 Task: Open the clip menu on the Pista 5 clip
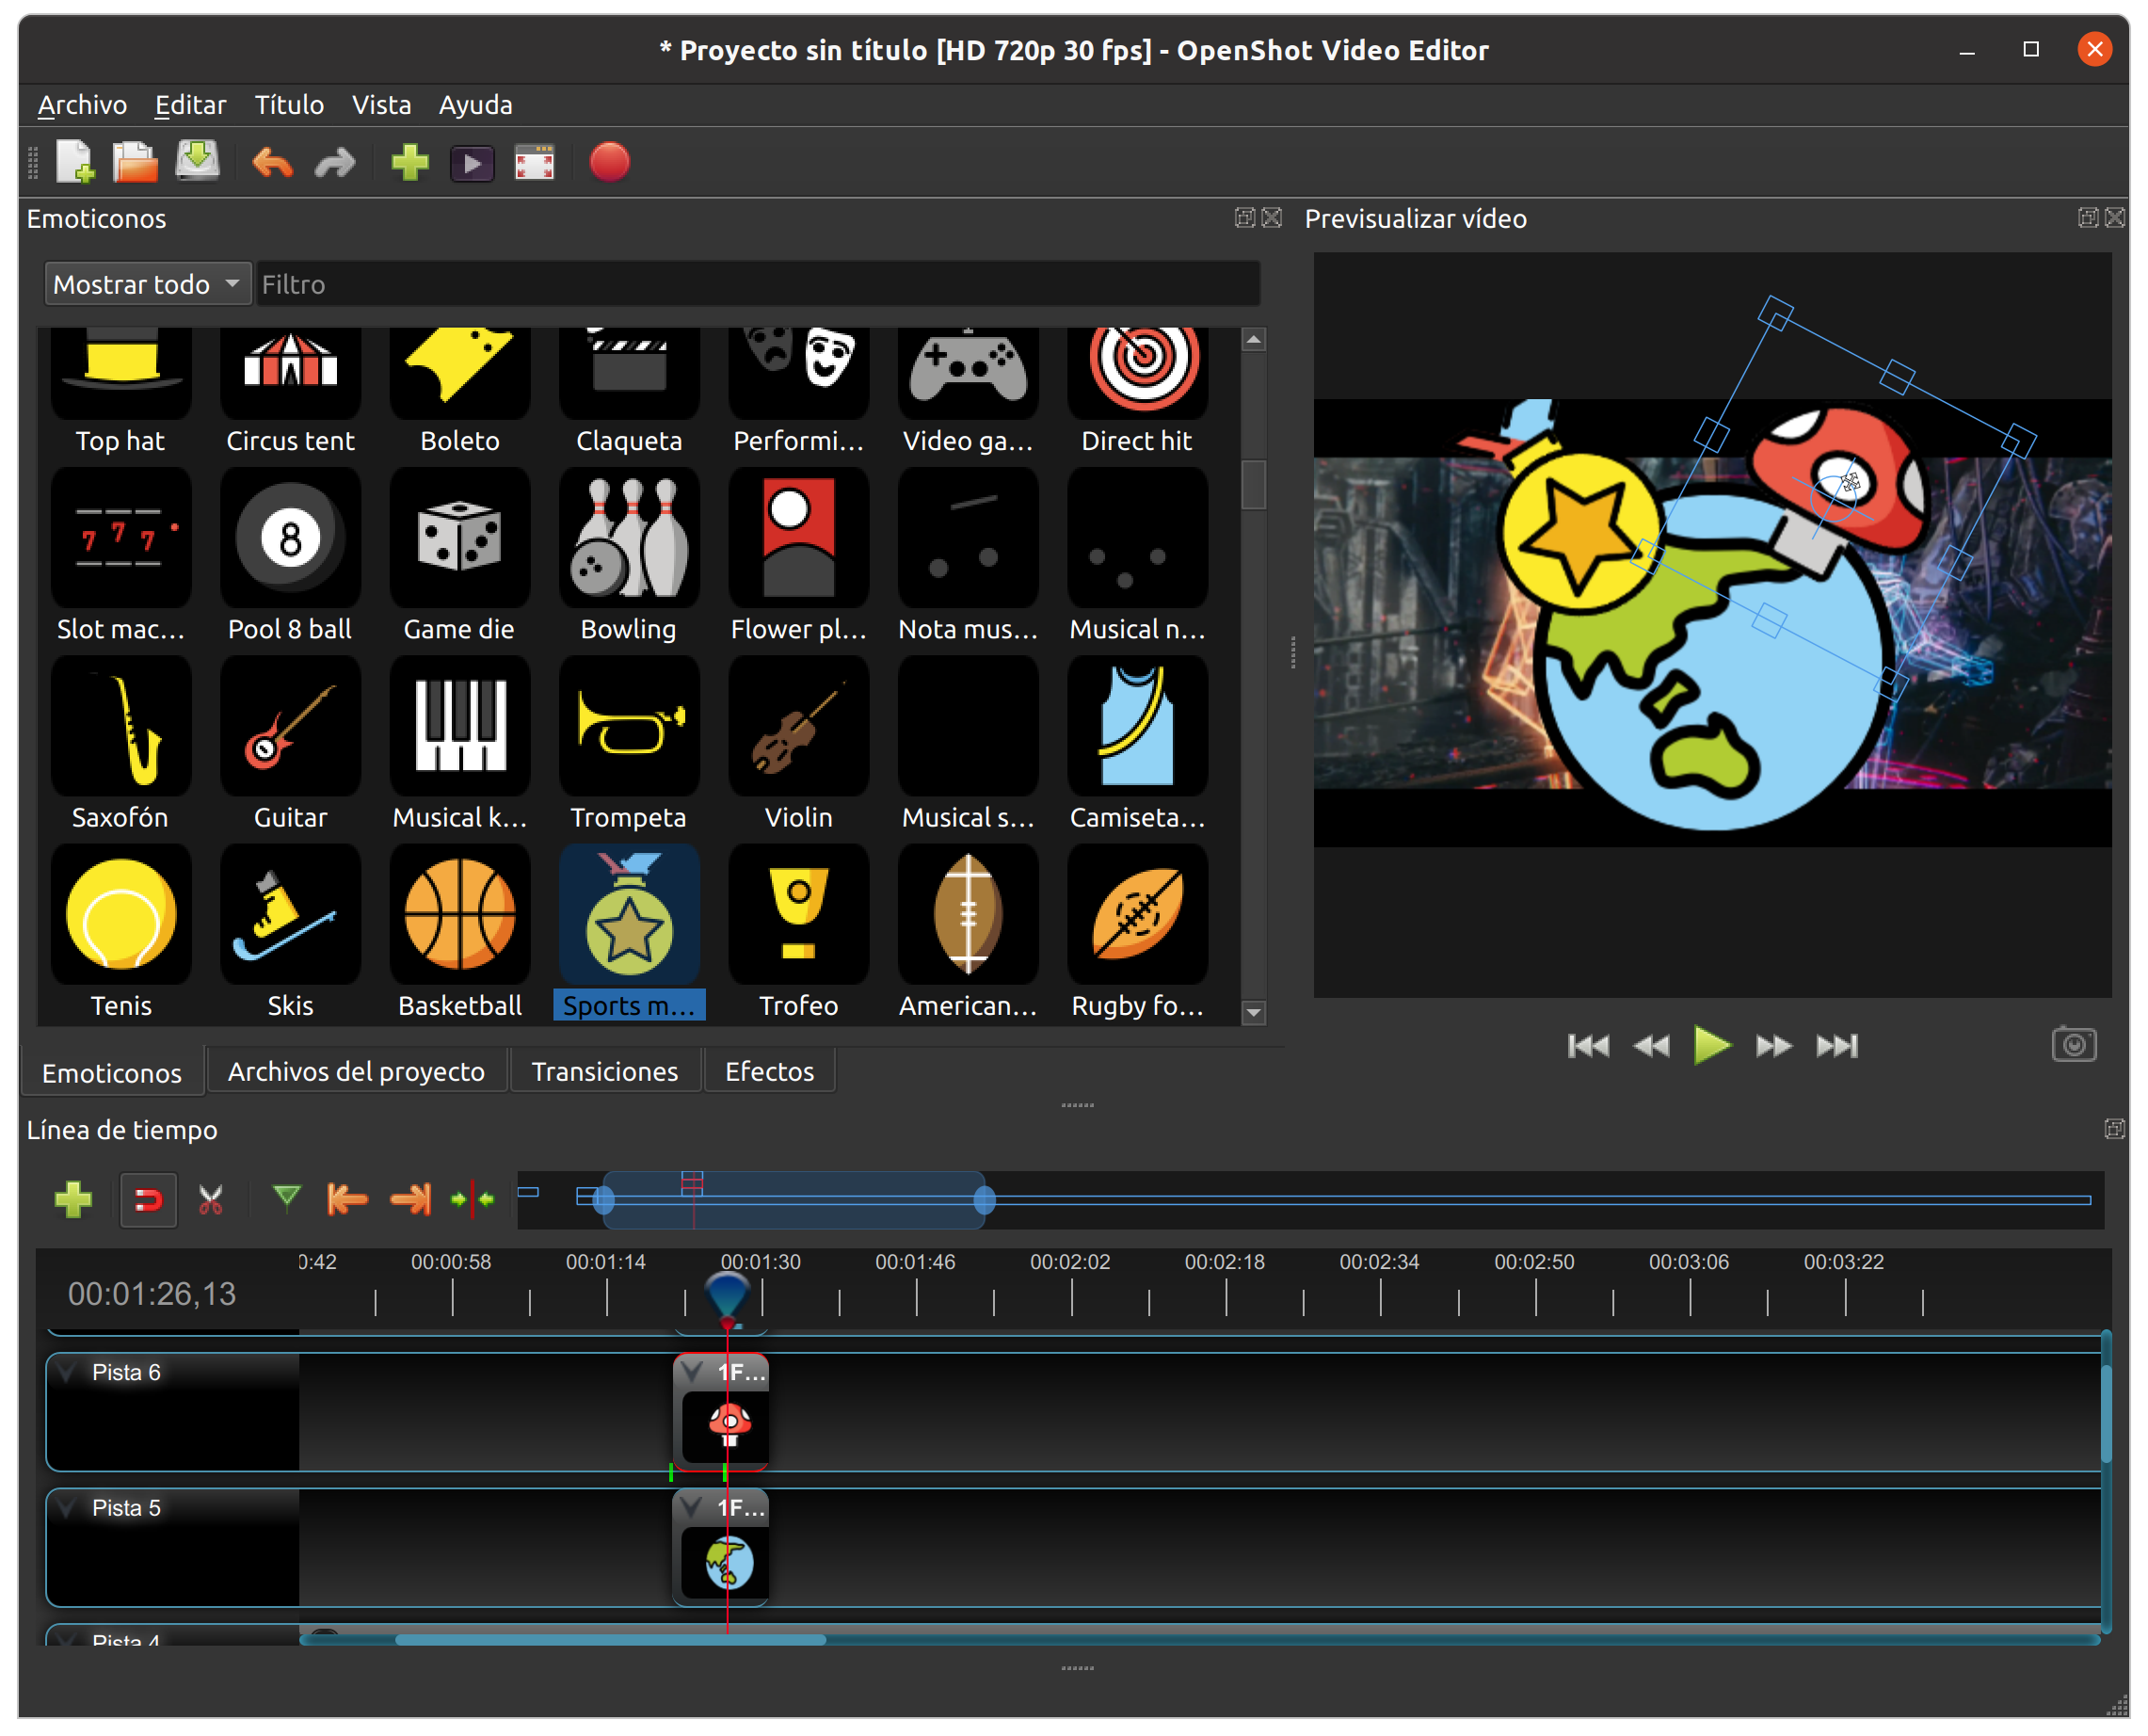coord(691,1507)
